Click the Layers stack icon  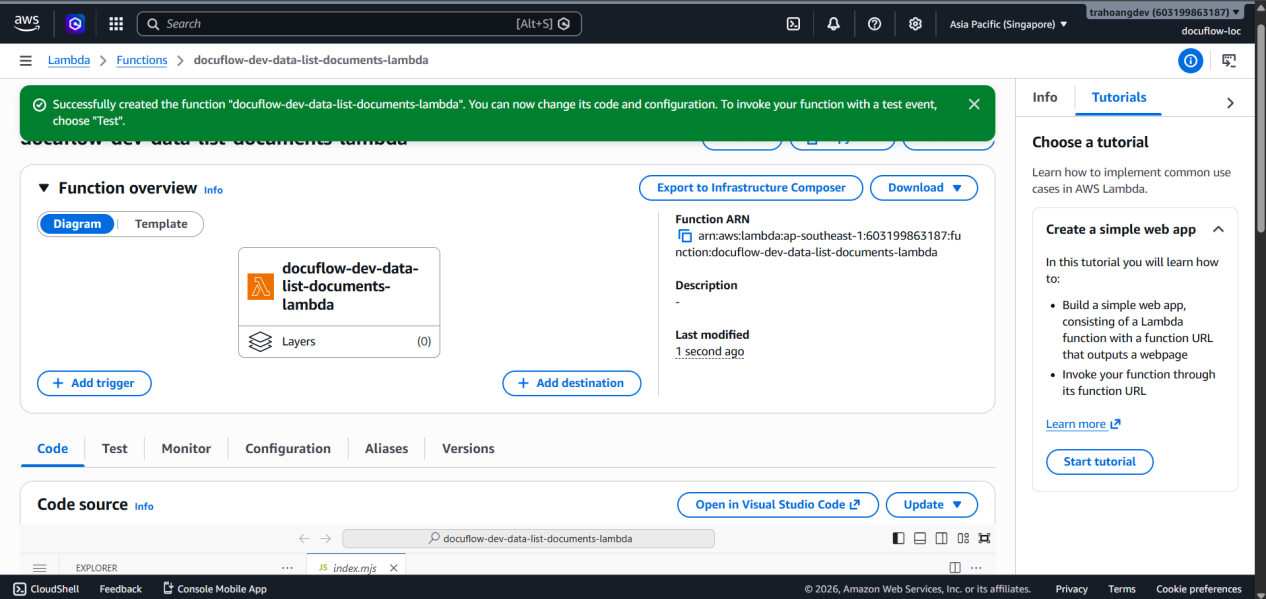tap(260, 341)
